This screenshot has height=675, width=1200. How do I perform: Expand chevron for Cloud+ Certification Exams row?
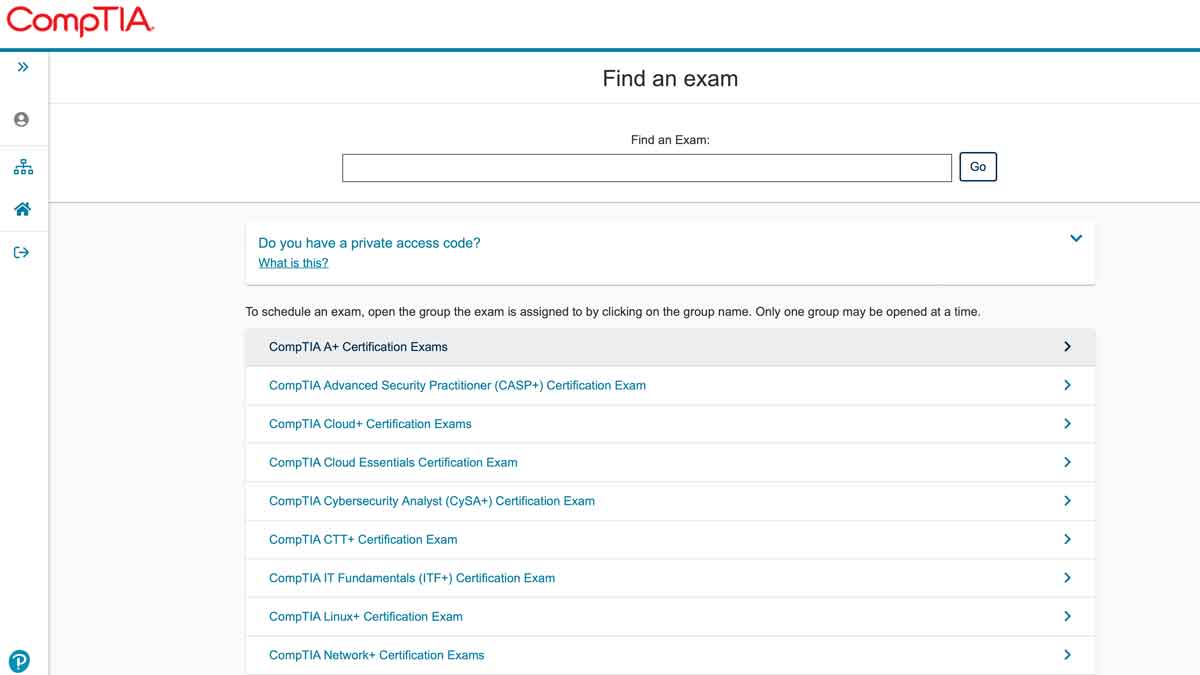[1067, 424]
